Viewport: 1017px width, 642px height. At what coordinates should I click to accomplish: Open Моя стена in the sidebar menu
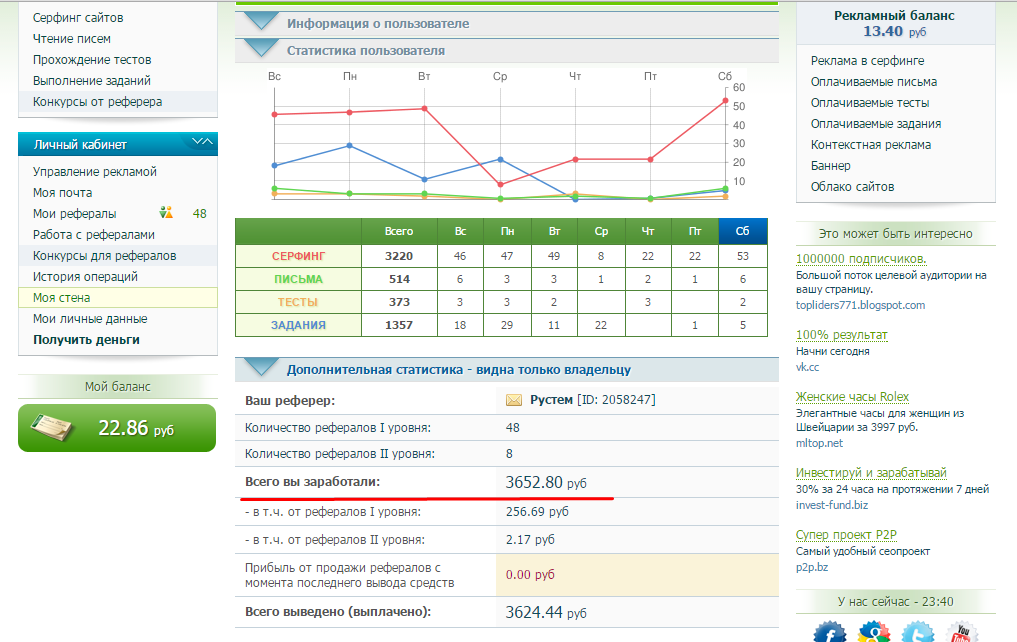click(61, 298)
